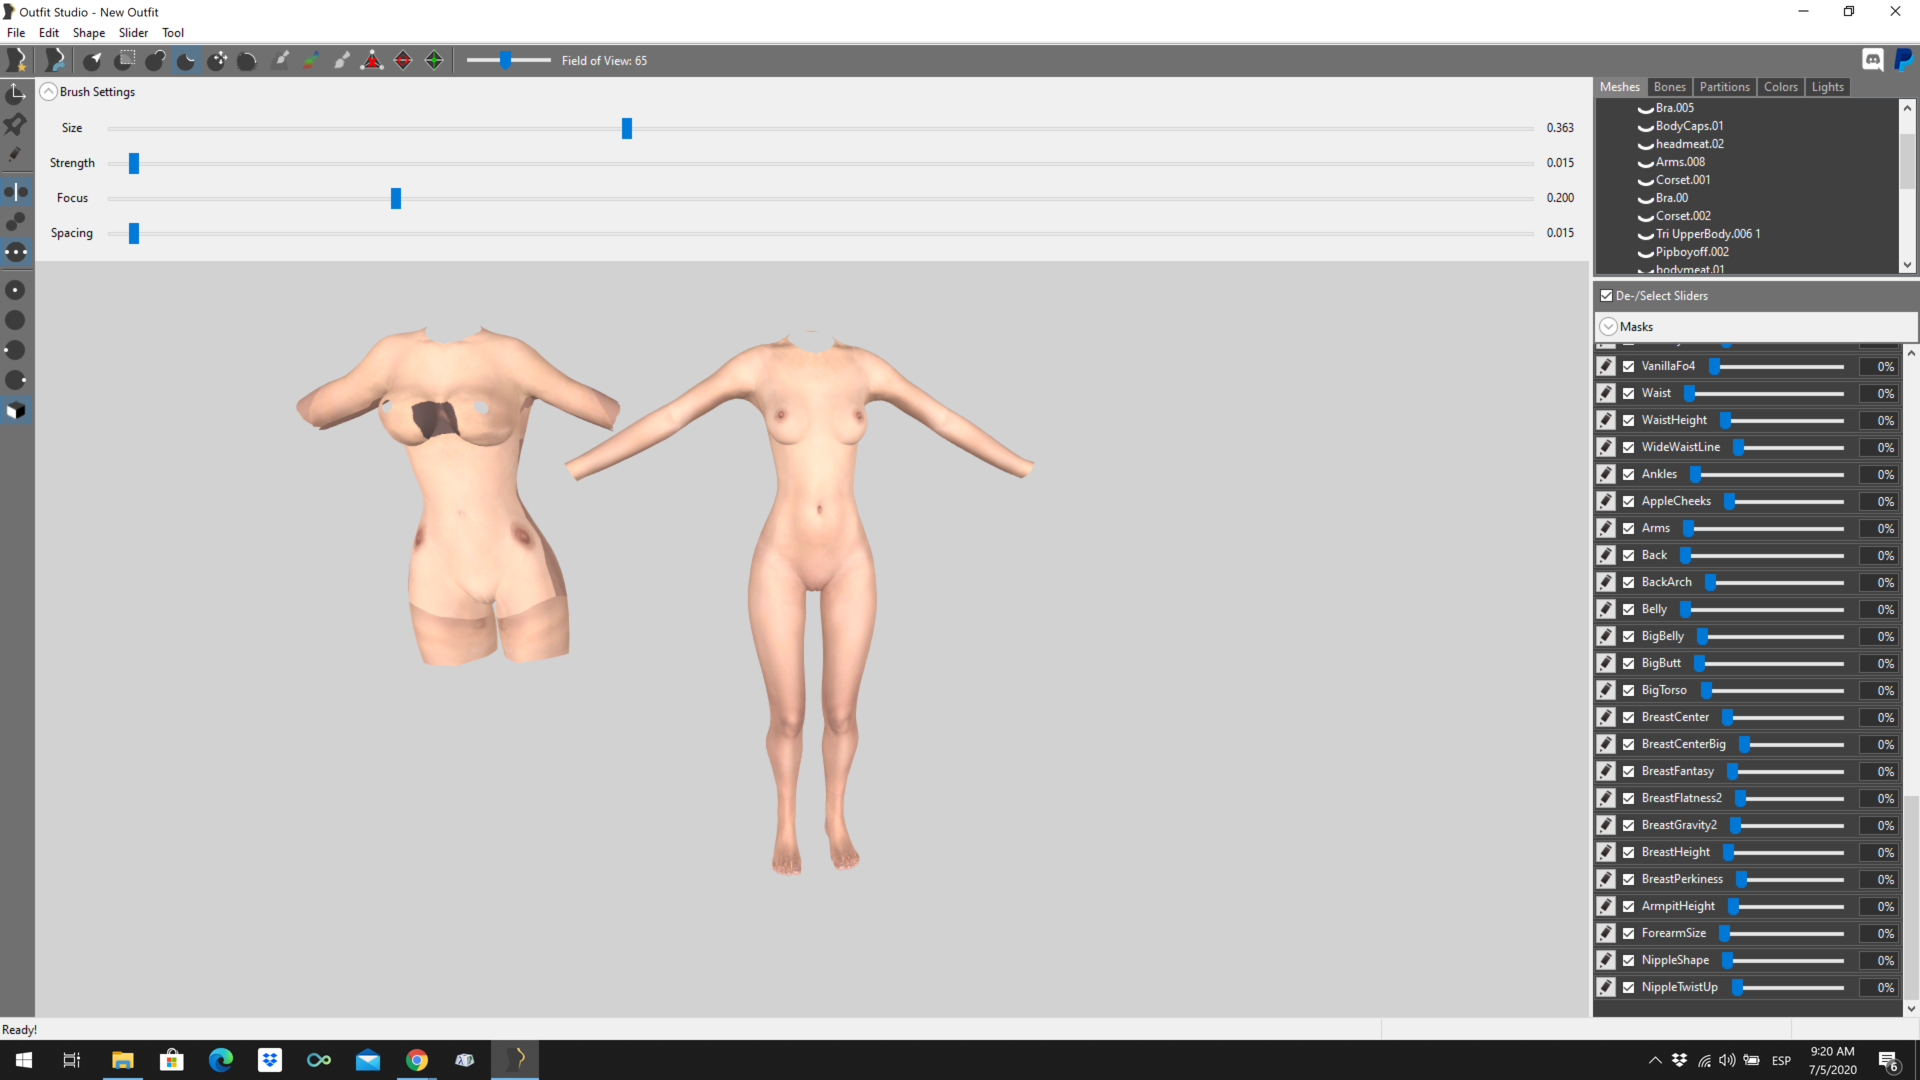The width and height of the screenshot is (1920, 1080).
Task: Switch to left side view icon
Action: pyautogui.click(x=16, y=350)
